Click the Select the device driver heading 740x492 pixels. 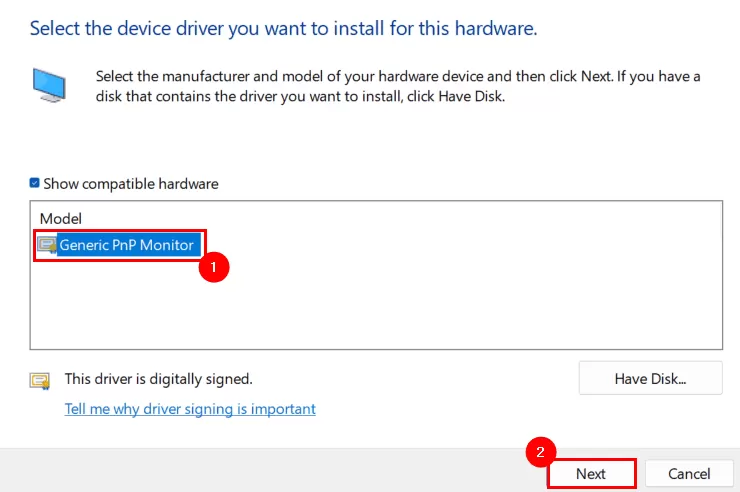tap(284, 28)
